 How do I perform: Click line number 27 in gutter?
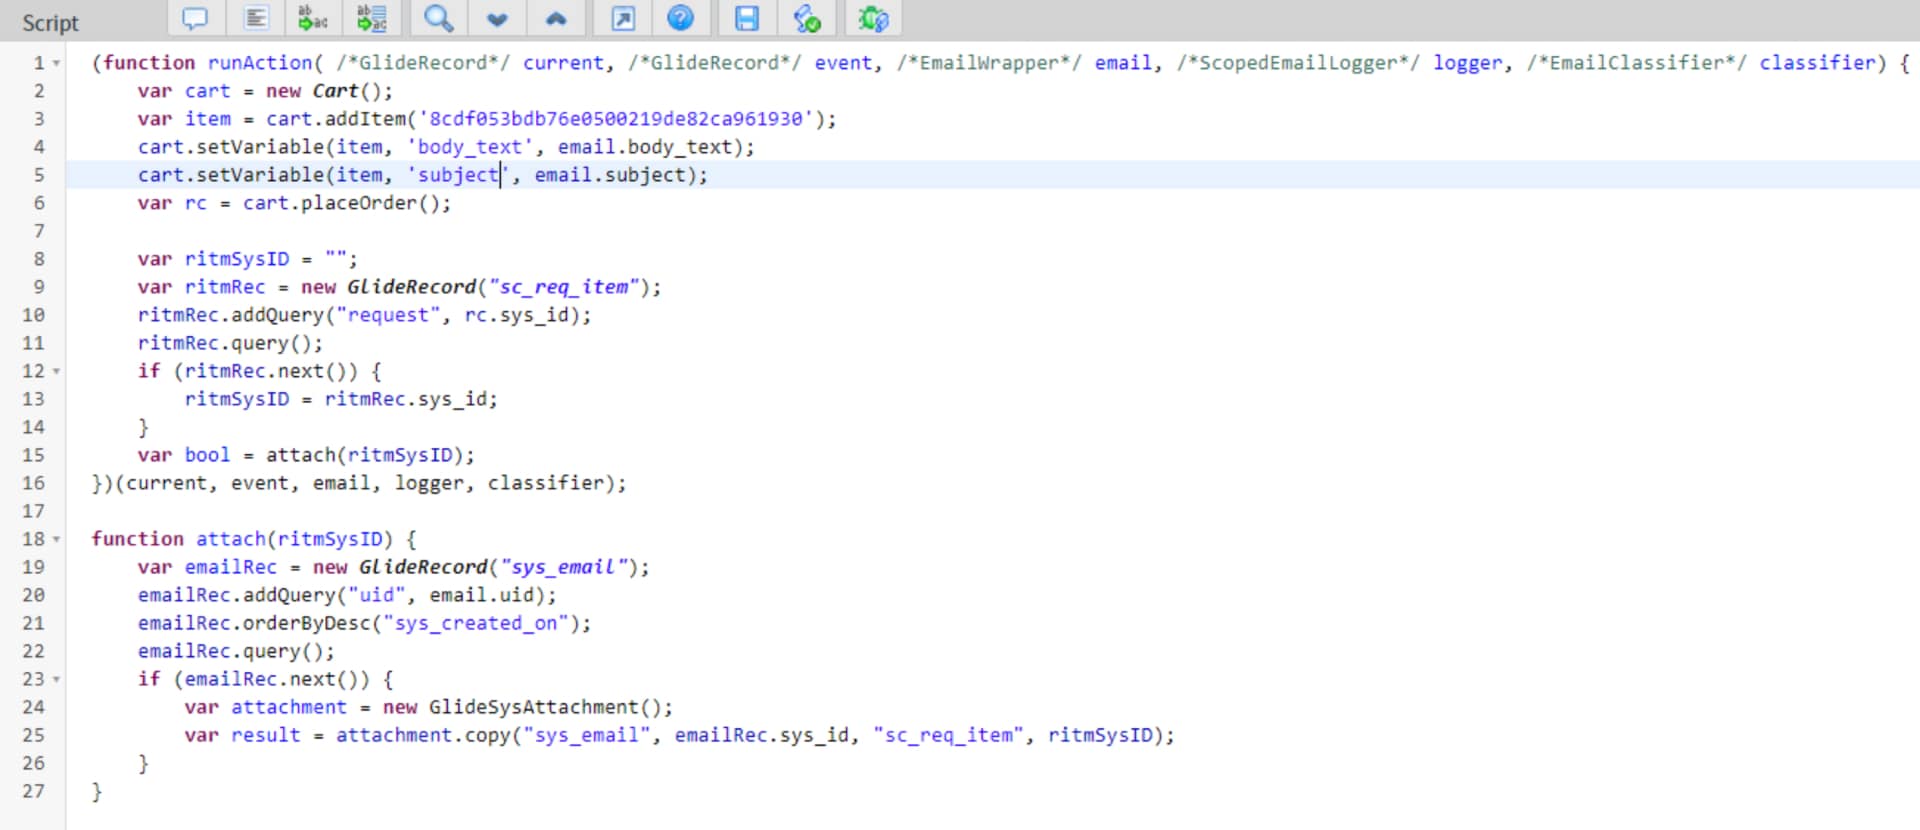[33, 791]
